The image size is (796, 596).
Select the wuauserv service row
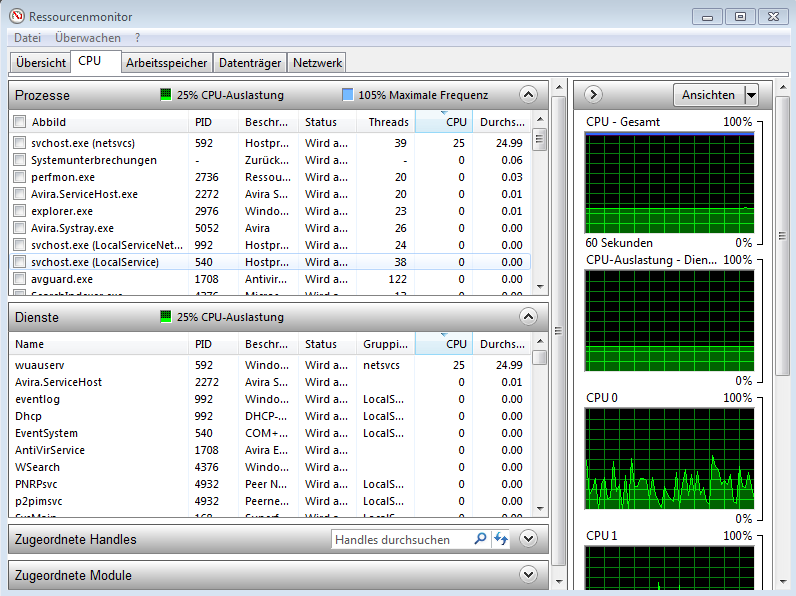270,365
